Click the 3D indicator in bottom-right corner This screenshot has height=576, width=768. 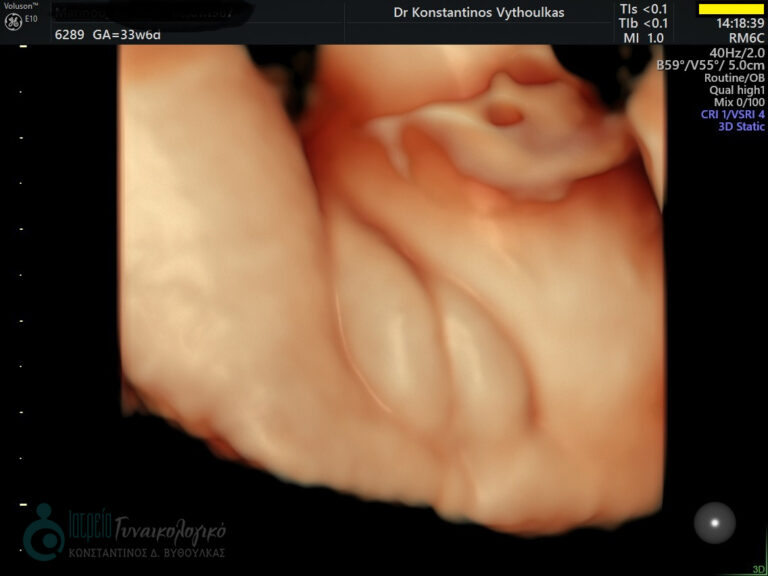point(757,569)
